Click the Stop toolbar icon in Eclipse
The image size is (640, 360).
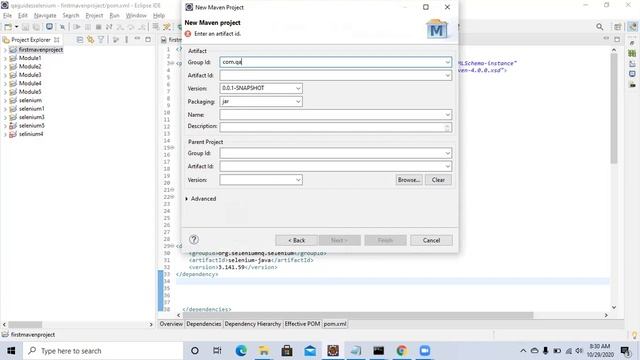coord(98,27)
